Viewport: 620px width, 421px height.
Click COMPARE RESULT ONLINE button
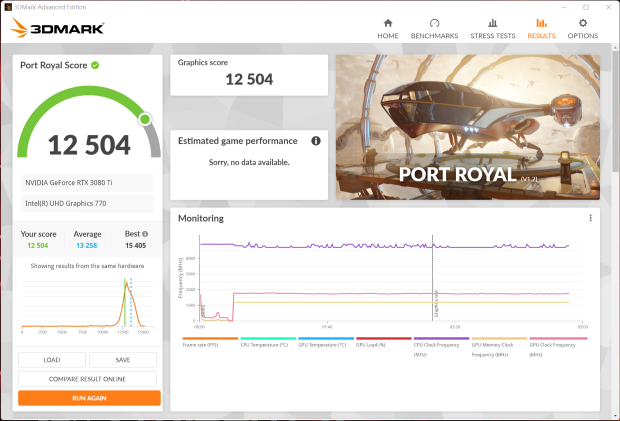pos(87,379)
